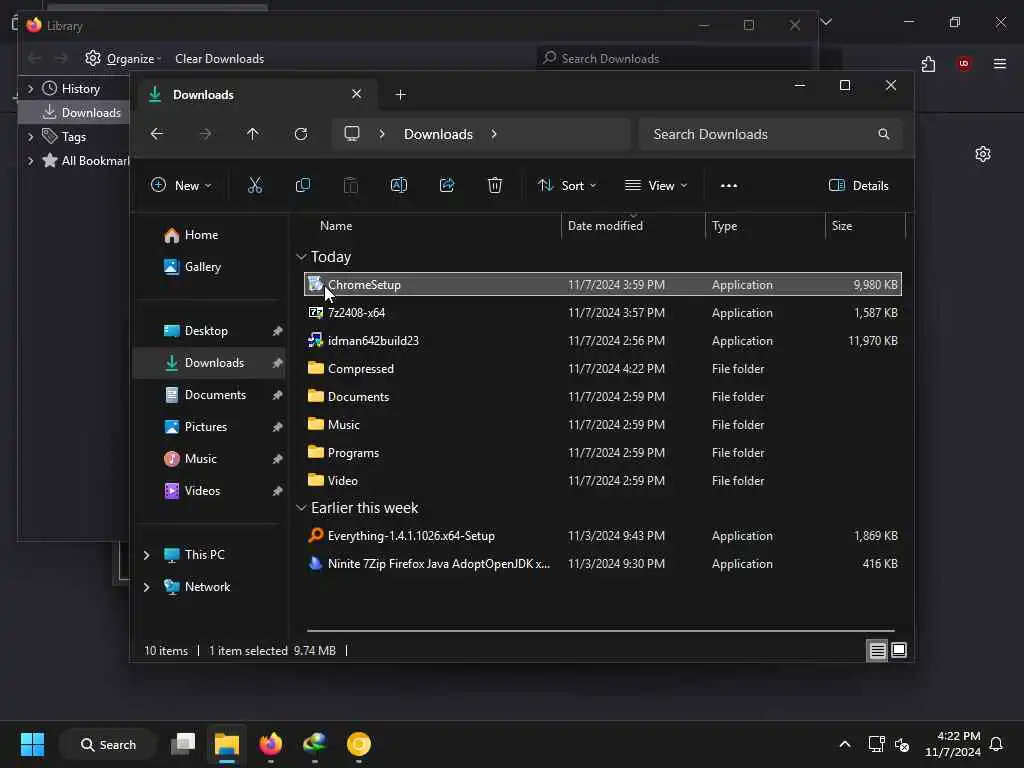Select the 7z2408-x64 installer file
The image size is (1024, 768).
click(x=602, y=313)
